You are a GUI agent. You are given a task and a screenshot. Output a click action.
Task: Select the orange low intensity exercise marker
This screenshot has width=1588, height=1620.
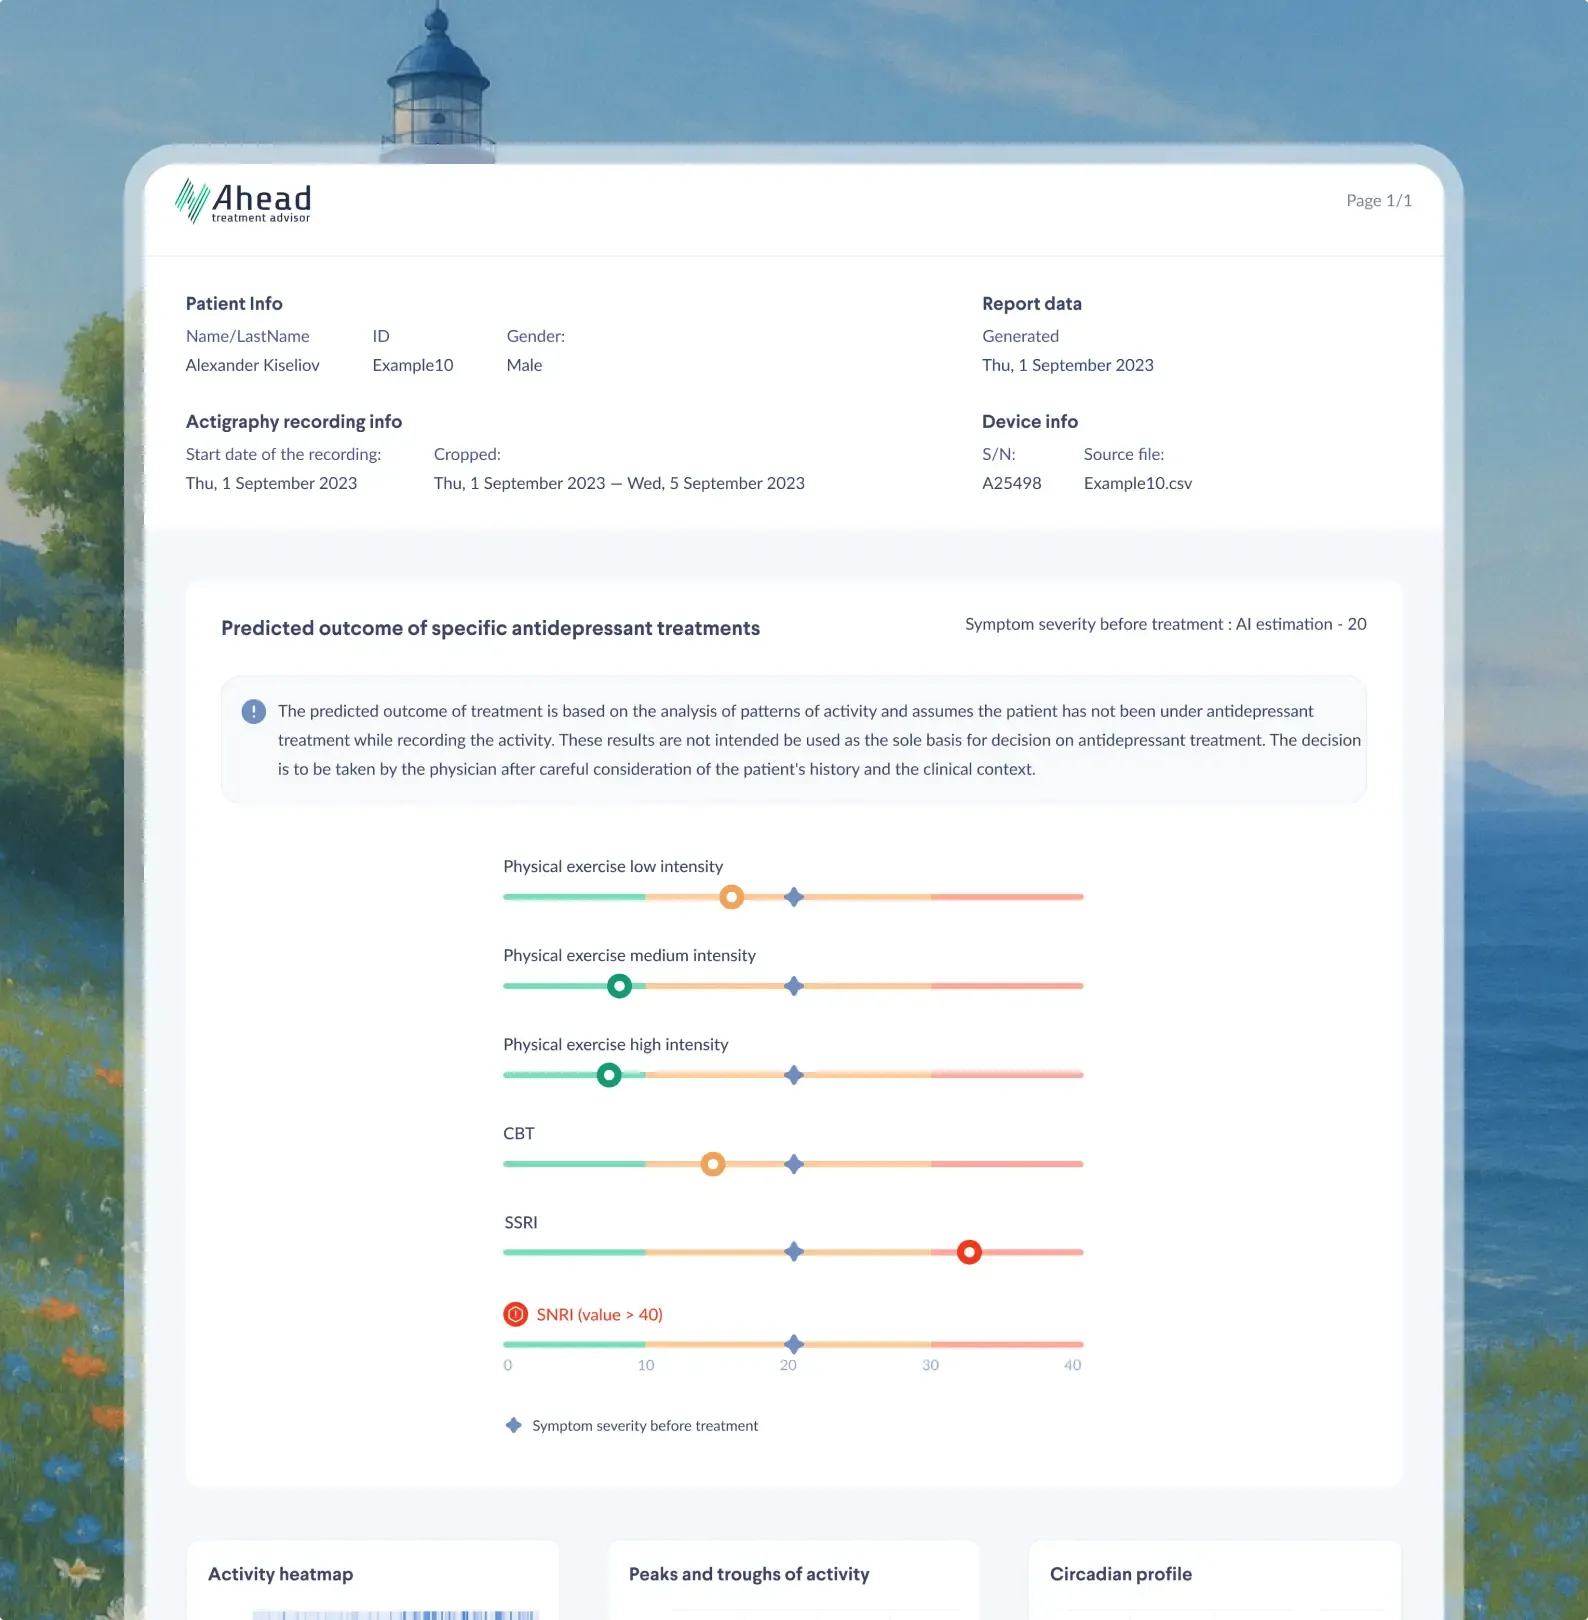pyautogui.click(x=732, y=897)
